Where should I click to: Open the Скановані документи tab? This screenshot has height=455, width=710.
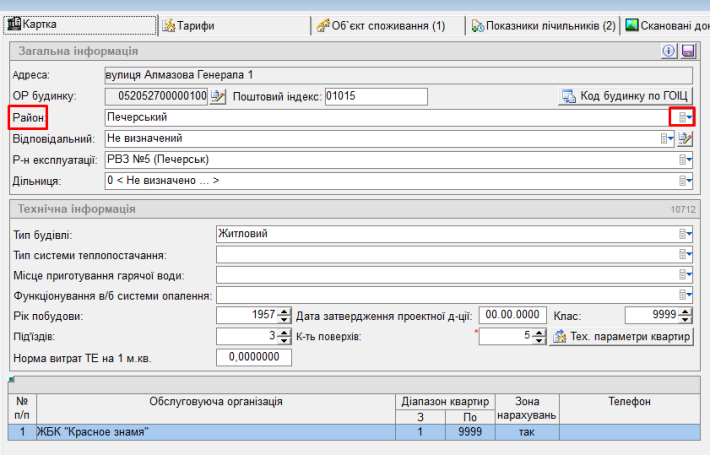666,25
